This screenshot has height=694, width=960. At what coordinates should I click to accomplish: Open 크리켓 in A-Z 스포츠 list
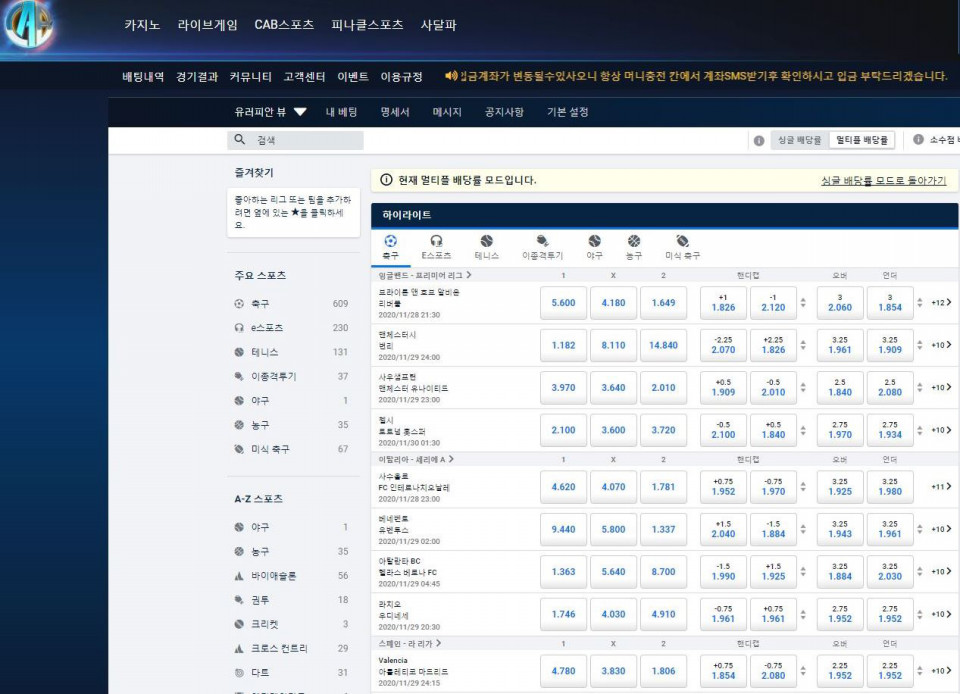(x=291, y=624)
